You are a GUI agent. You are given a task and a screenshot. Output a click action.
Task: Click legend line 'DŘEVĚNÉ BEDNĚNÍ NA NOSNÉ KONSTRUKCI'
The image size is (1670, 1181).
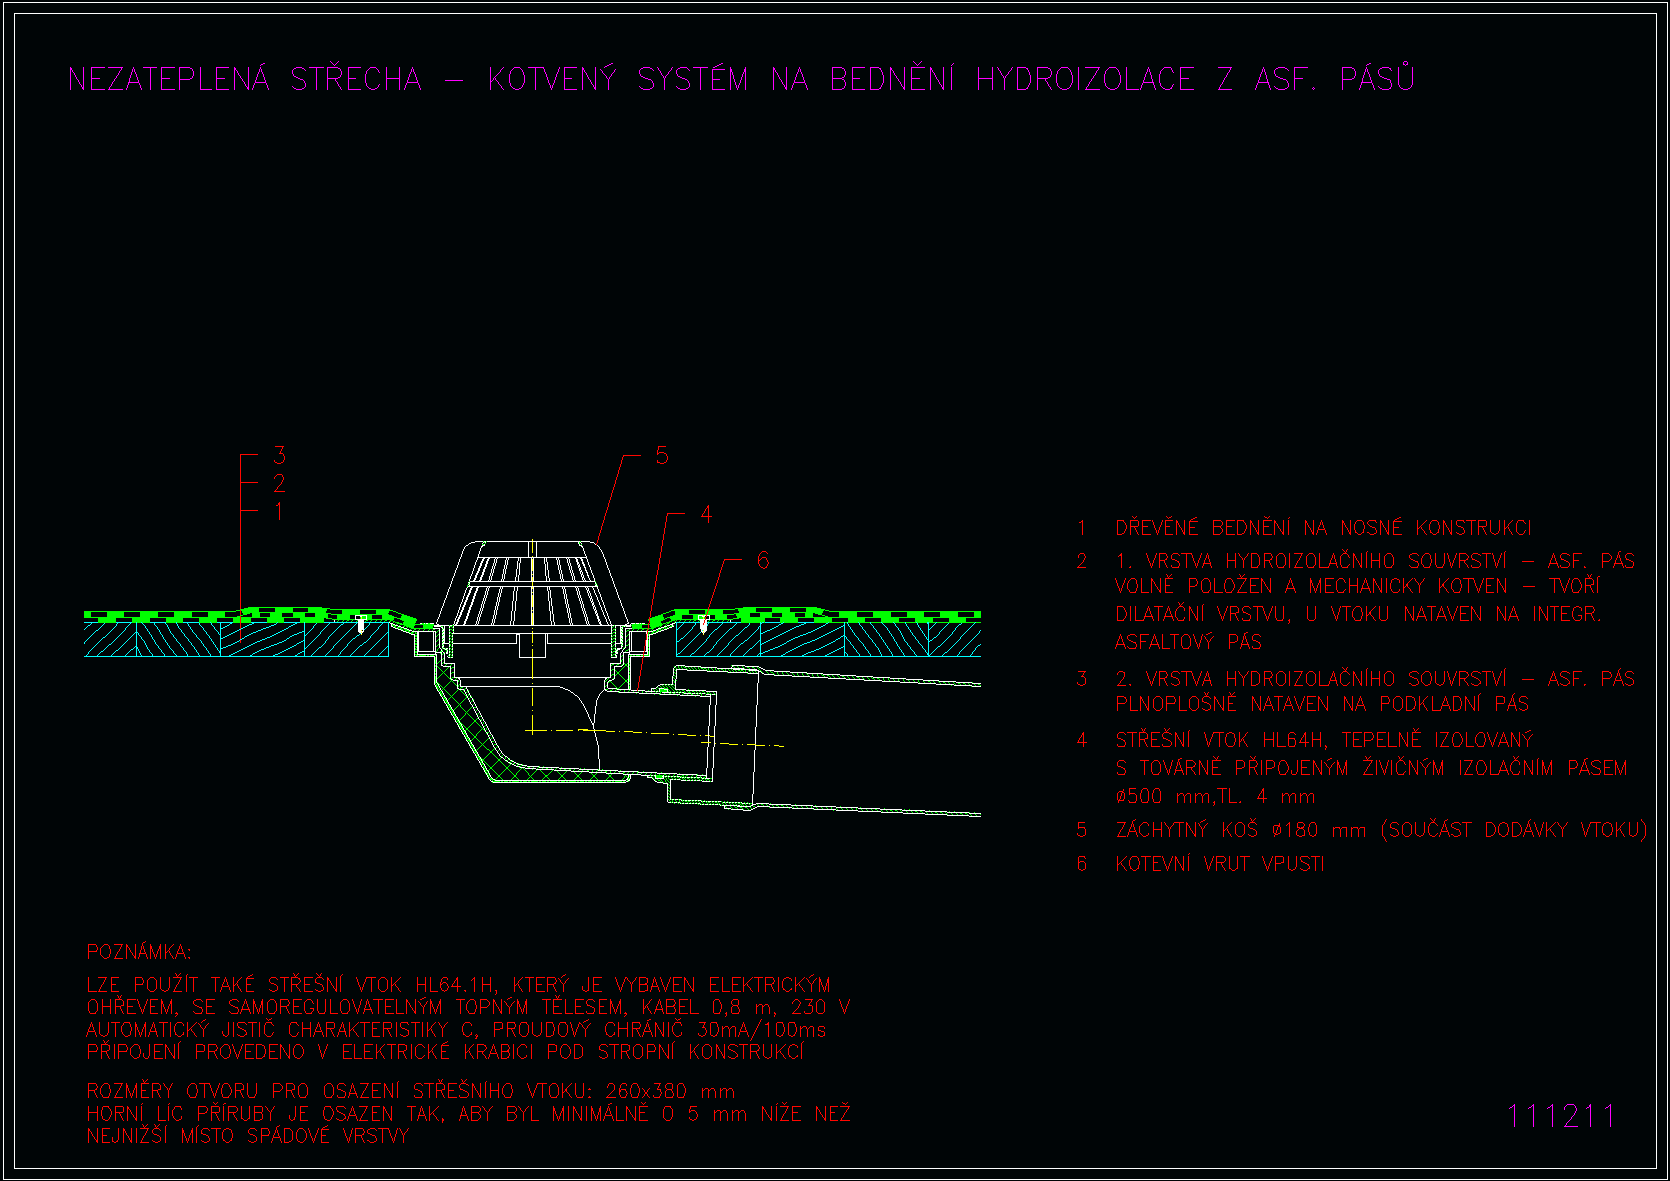pyautogui.click(x=1323, y=528)
